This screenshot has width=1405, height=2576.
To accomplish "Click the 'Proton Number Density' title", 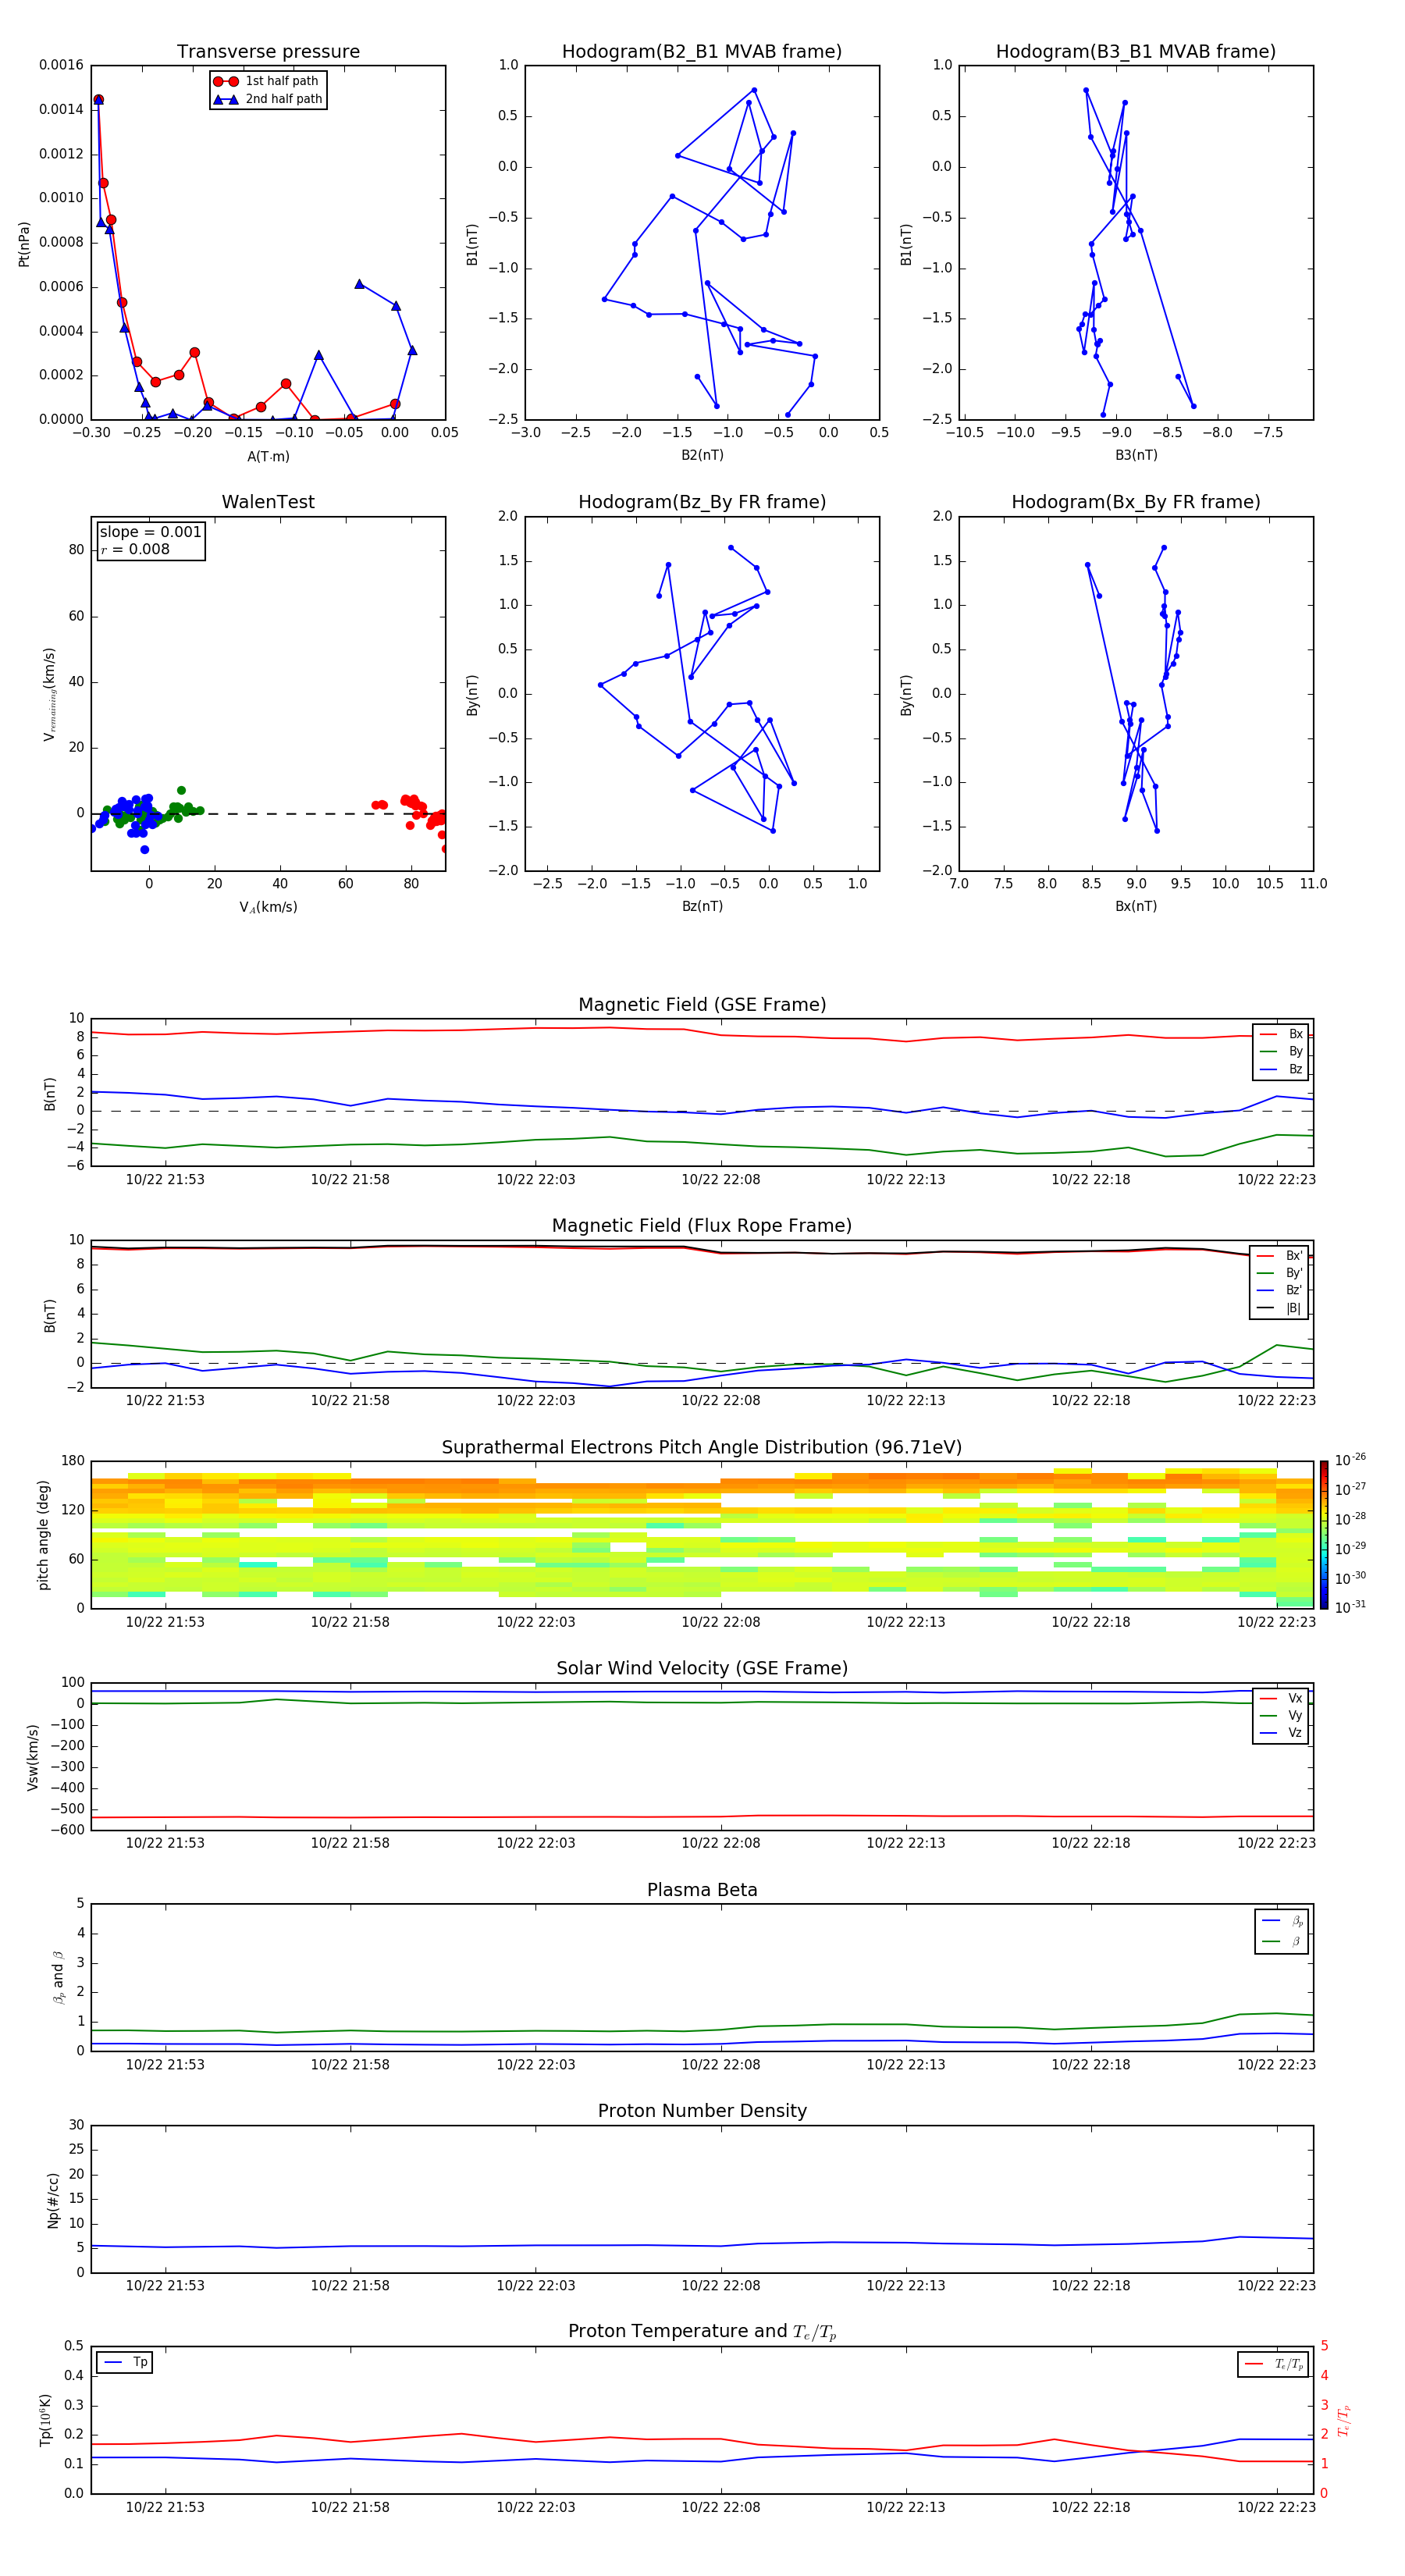I will [702, 2111].
